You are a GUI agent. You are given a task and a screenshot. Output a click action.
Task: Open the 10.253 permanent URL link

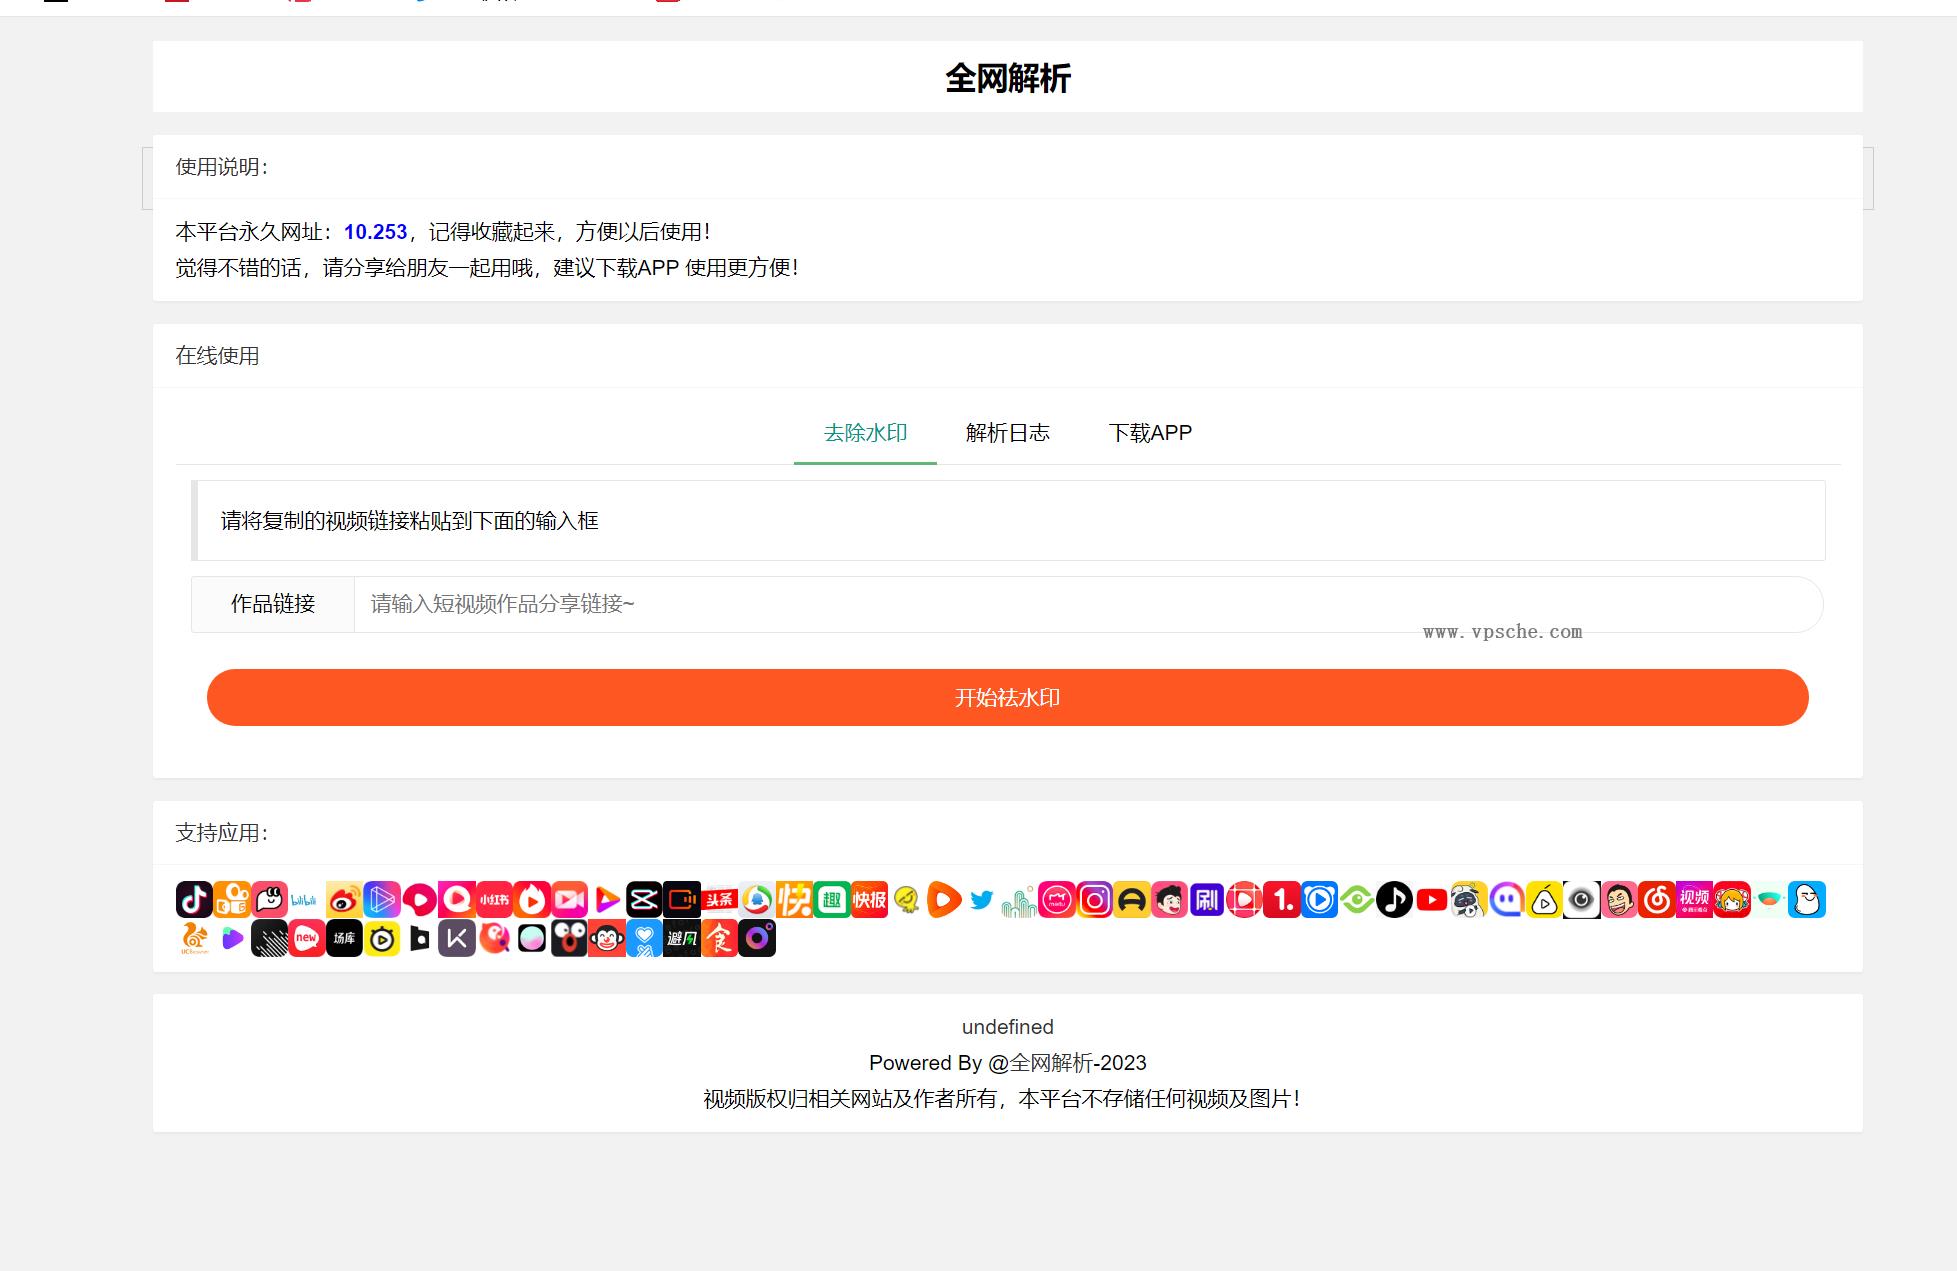[375, 232]
